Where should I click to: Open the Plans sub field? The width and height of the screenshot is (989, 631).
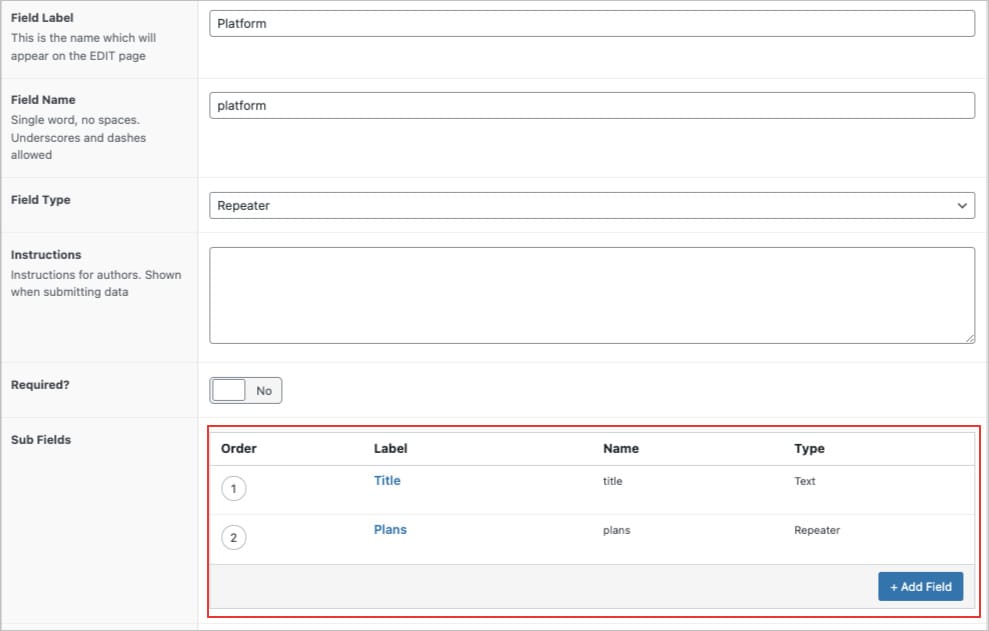[390, 530]
